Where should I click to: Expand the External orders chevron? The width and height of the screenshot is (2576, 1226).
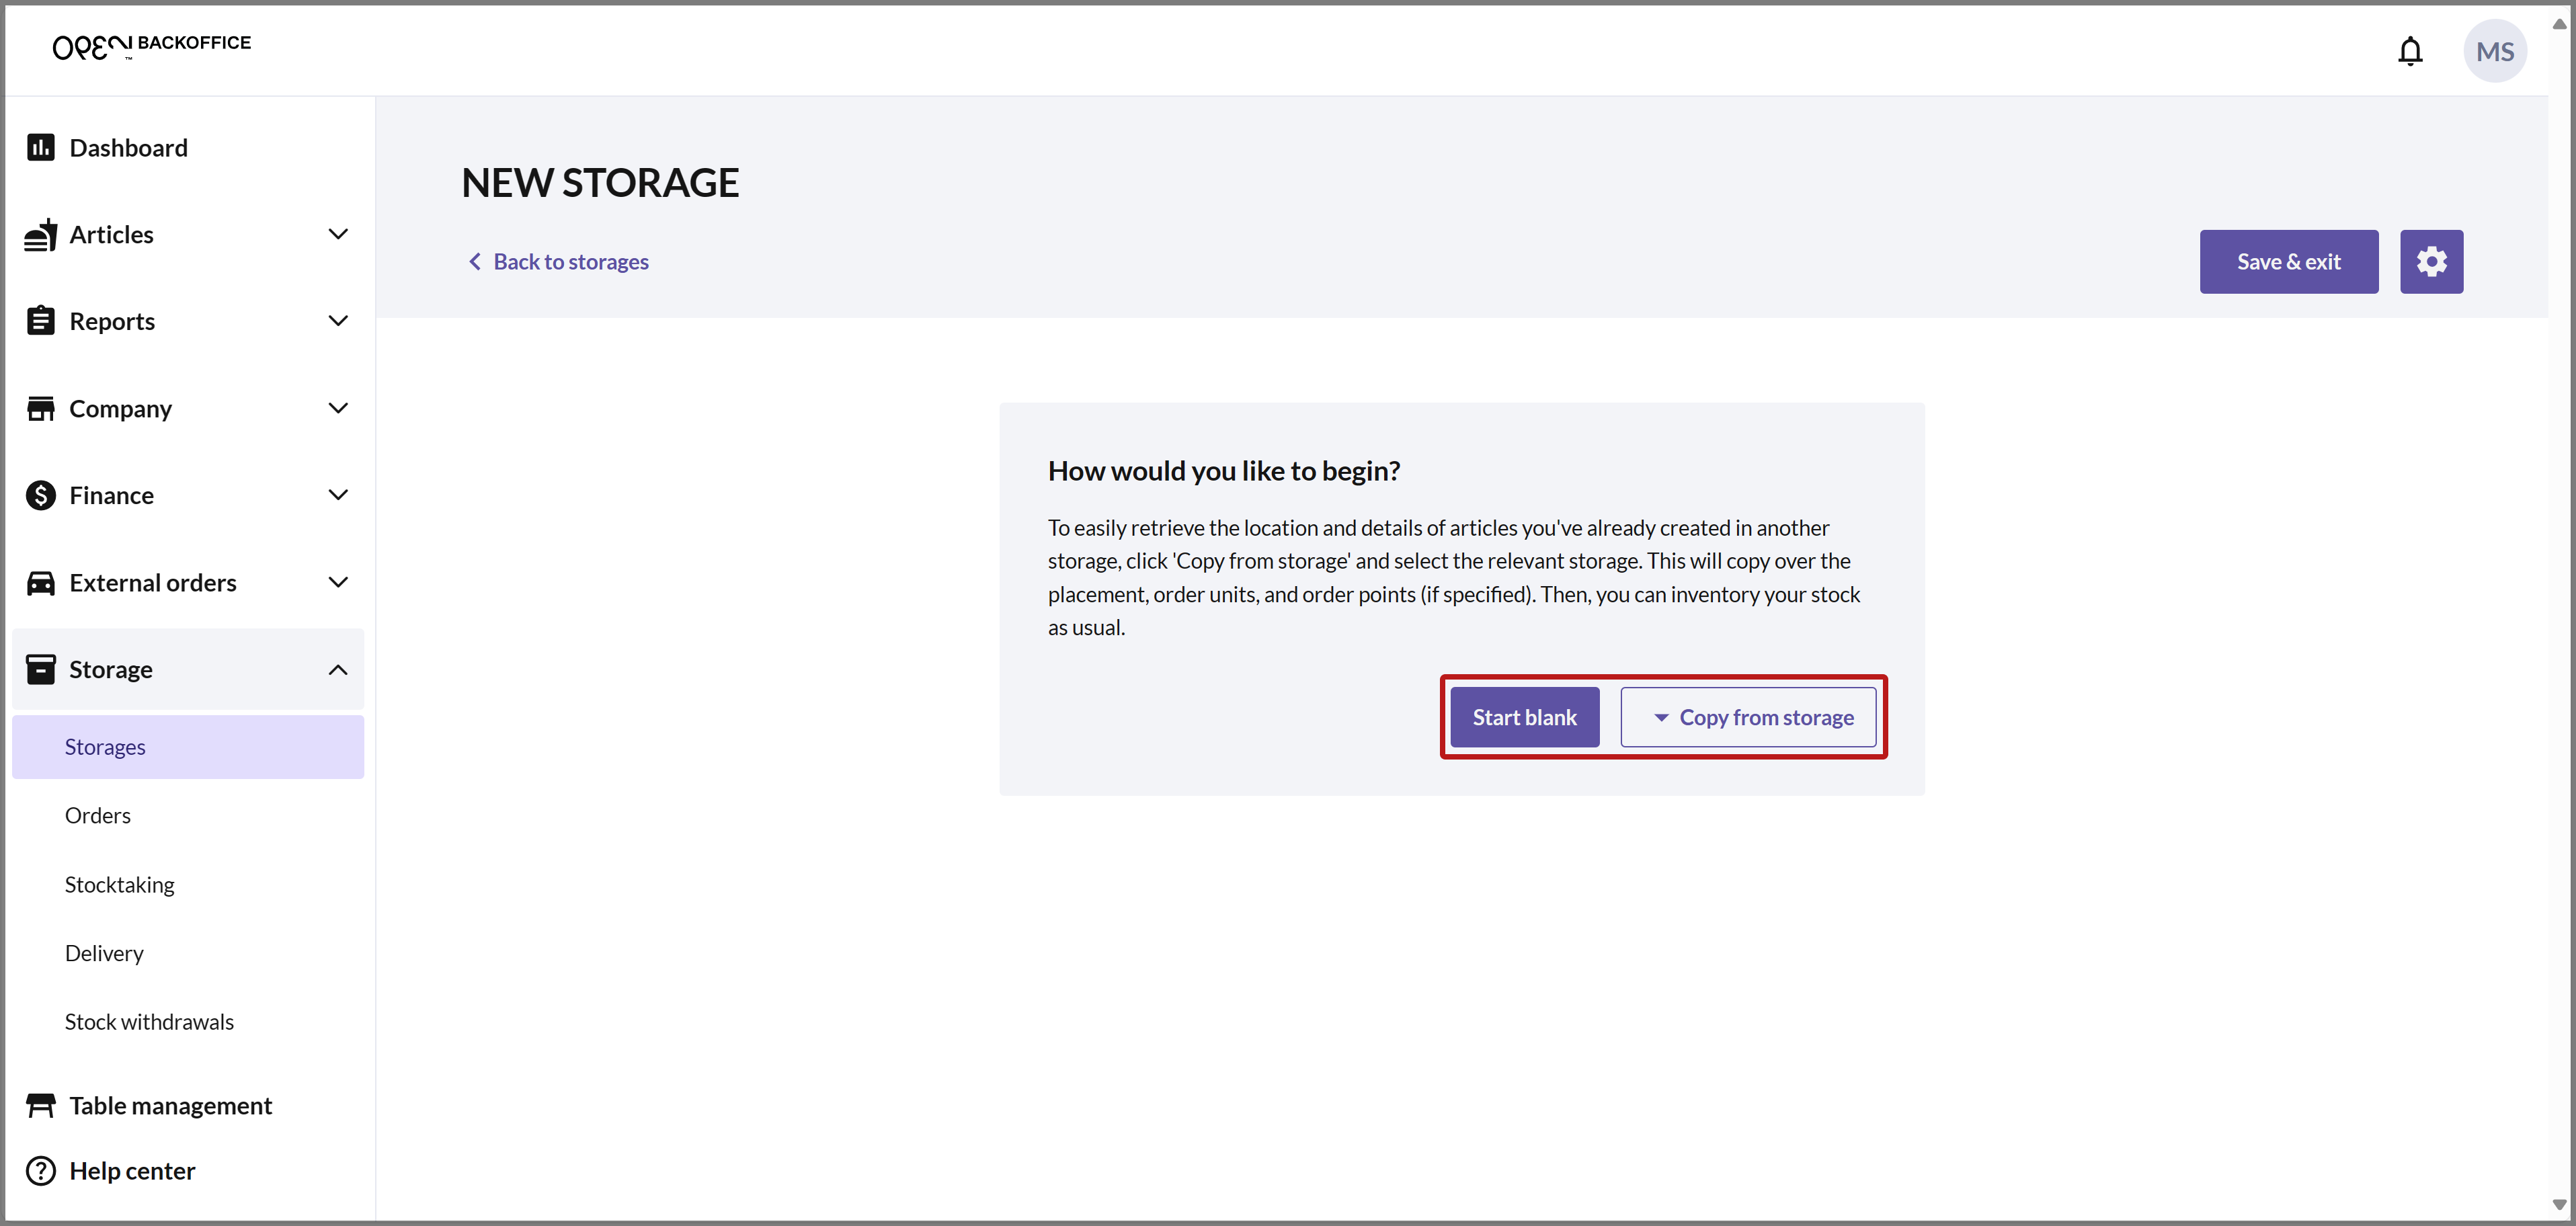point(338,582)
